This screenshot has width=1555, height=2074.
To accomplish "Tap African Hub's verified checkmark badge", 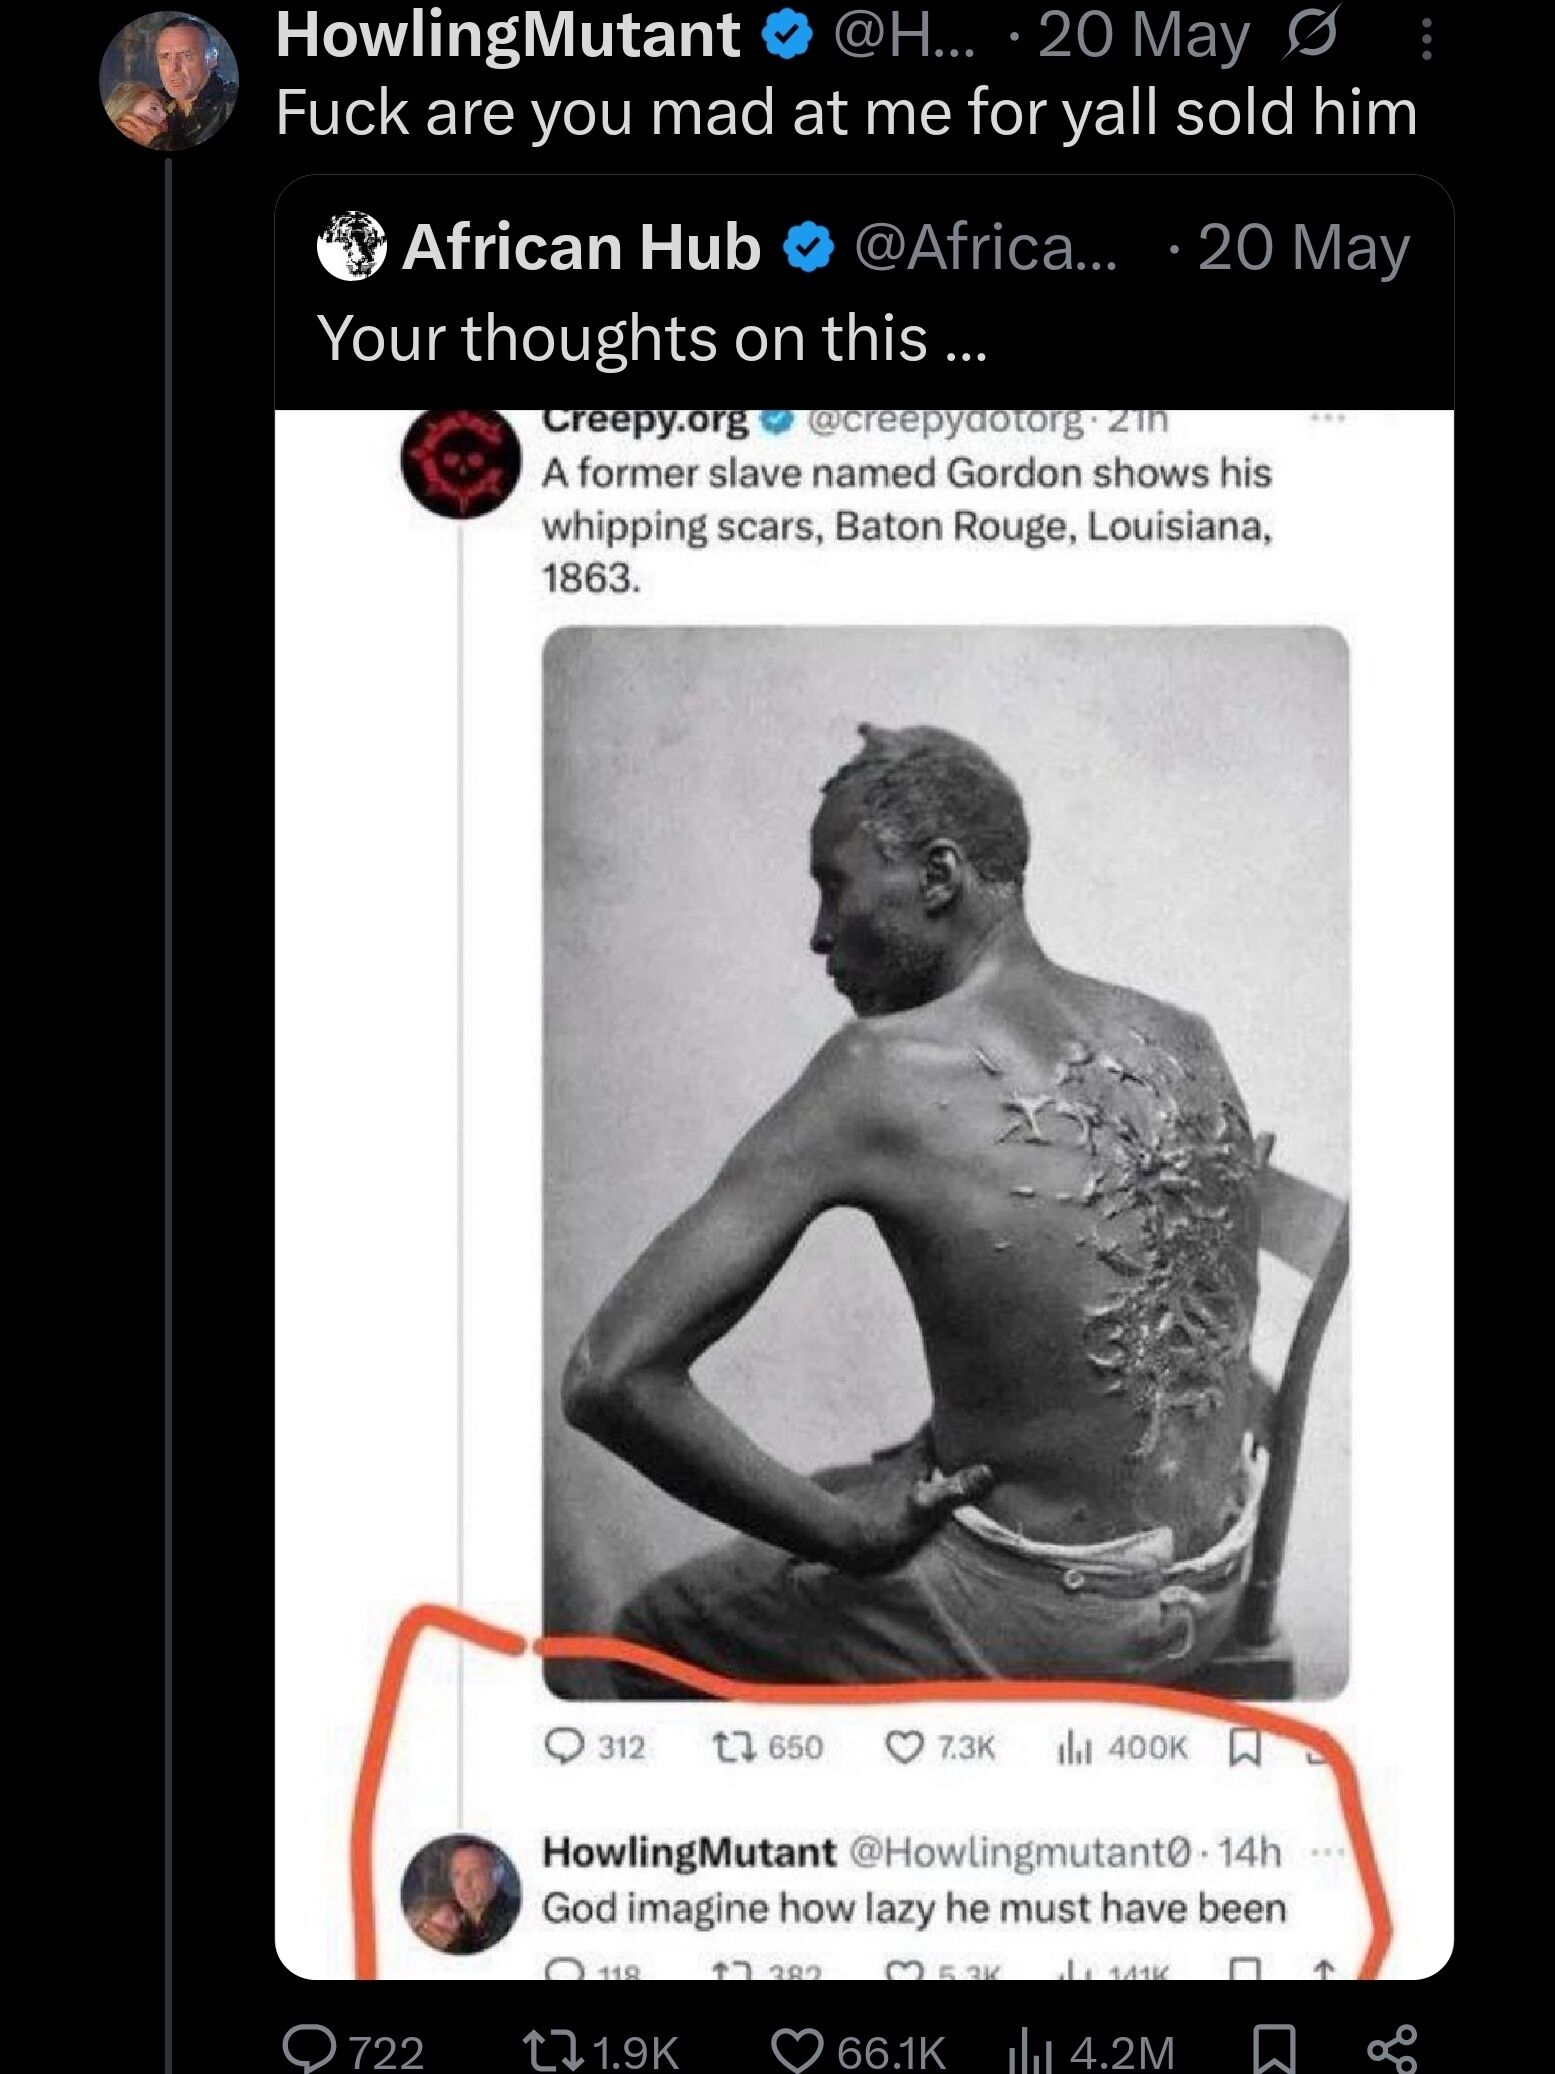I will tap(810, 248).
